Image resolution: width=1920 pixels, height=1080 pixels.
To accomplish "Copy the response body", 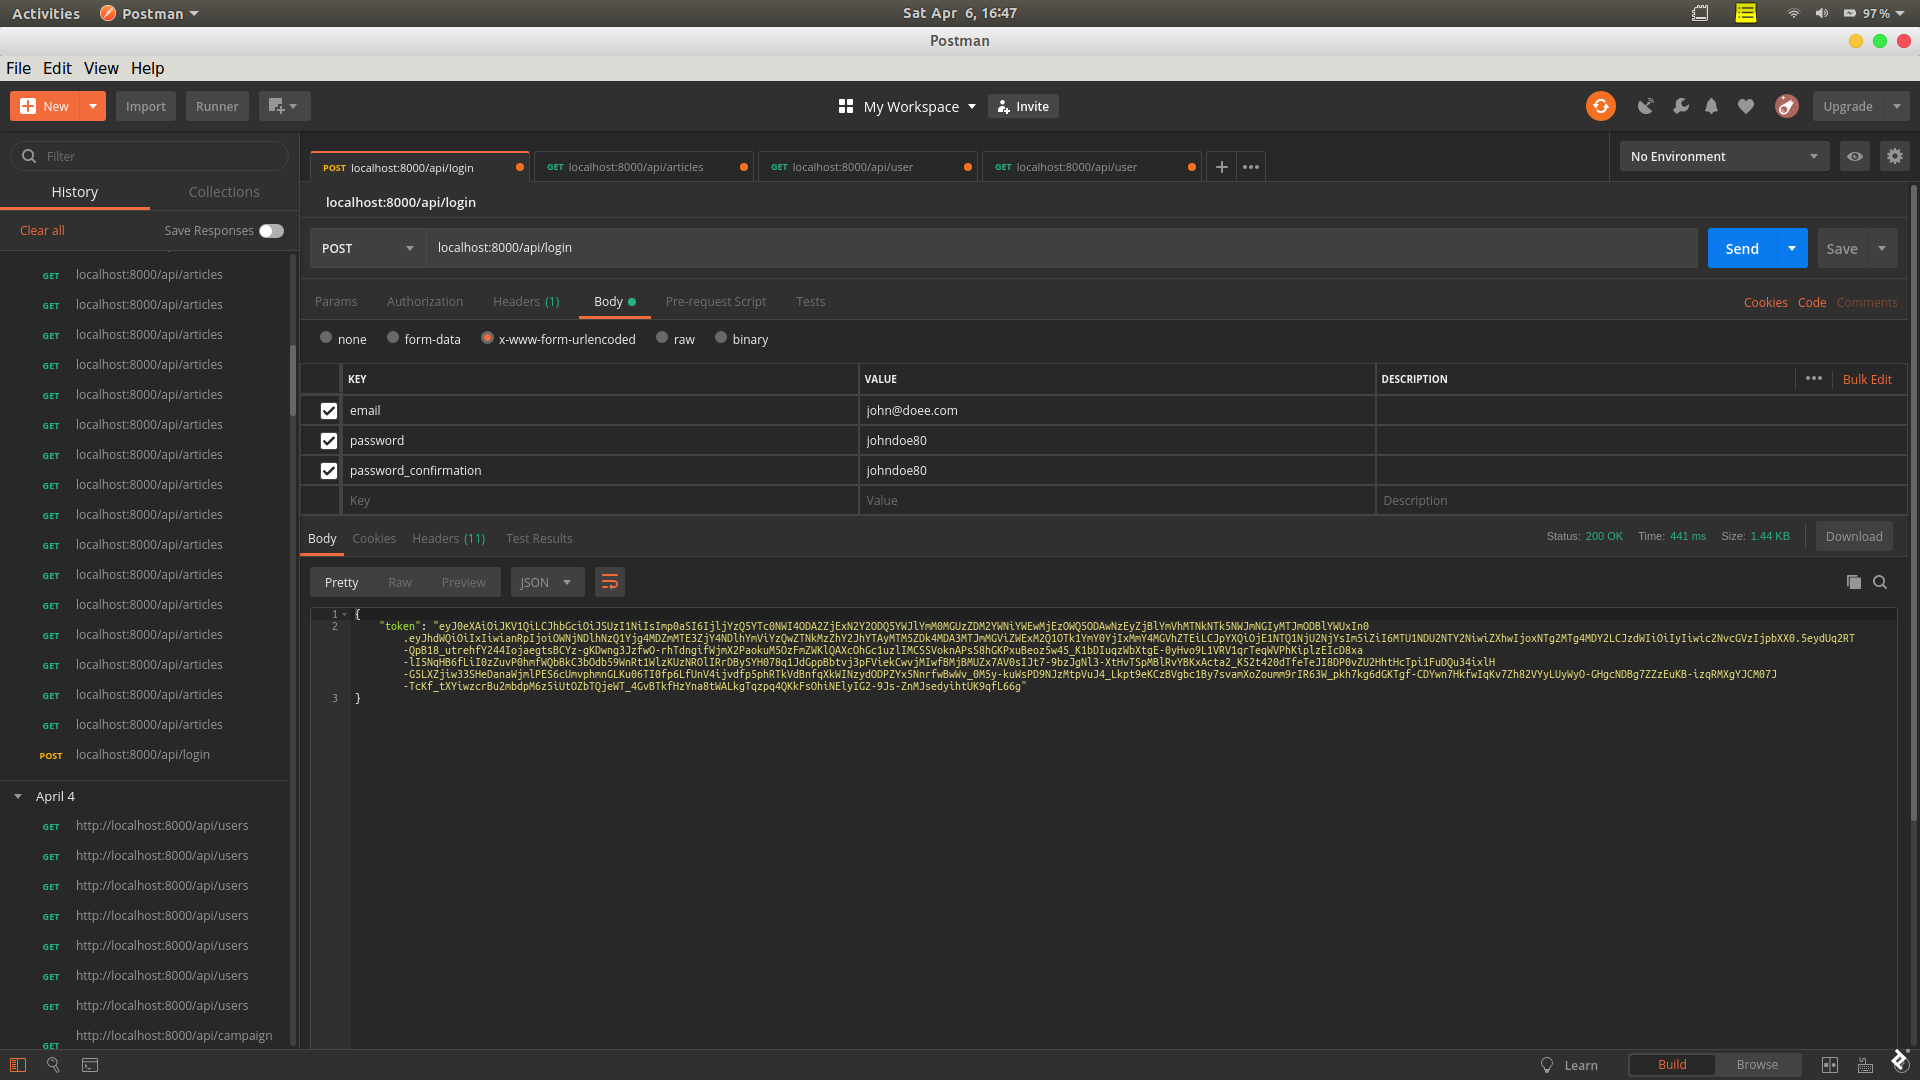I will tap(1854, 581).
